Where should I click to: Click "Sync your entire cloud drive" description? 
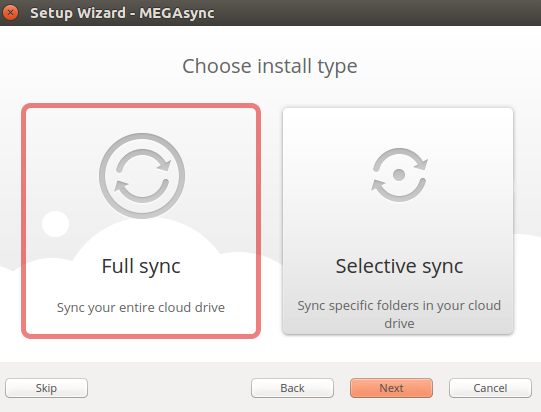(141, 307)
